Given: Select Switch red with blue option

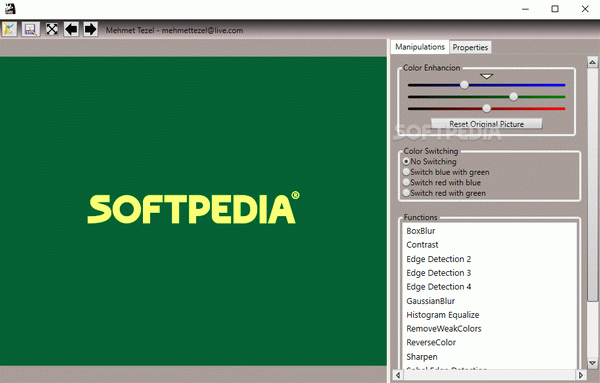Looking at the screenshot, I should tap(442, 183).
